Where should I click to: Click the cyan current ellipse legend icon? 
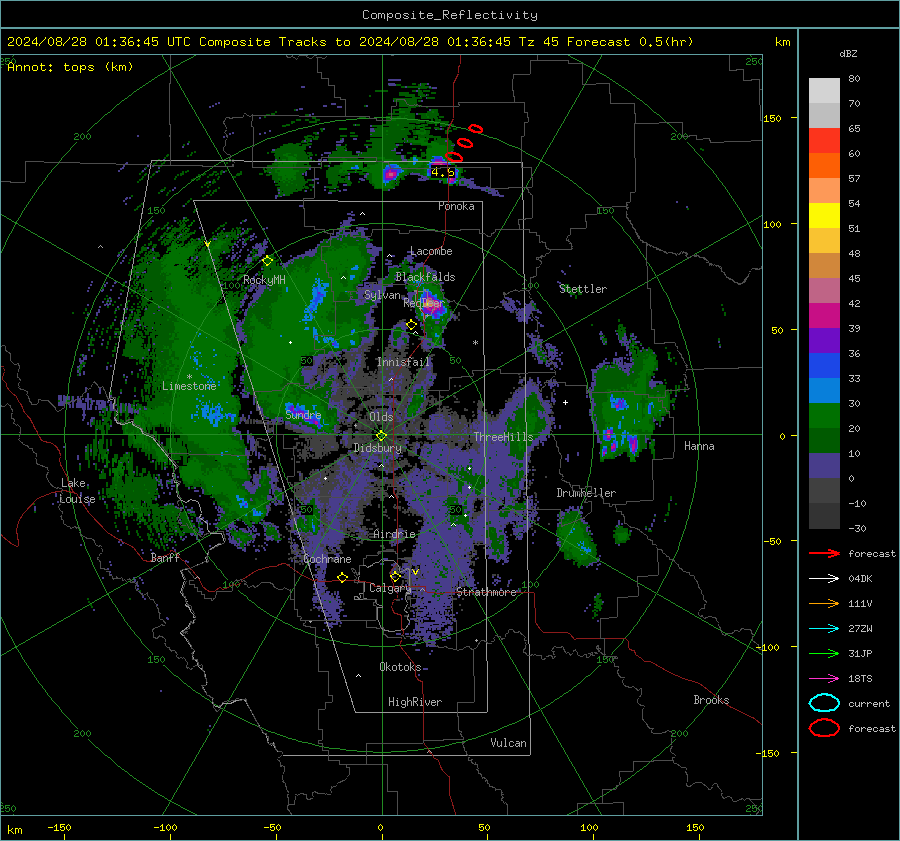824,703
